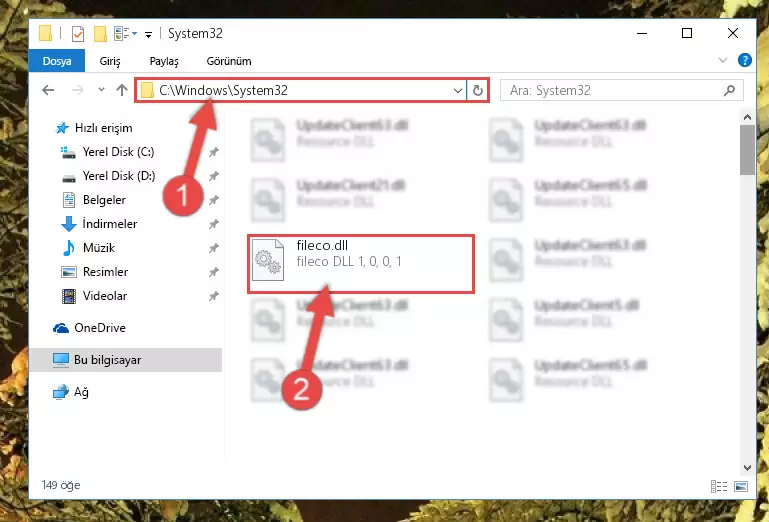Click the scrollbar down arrow
The height and width of the screenshot is (522, 769).
tap(747, 468)
